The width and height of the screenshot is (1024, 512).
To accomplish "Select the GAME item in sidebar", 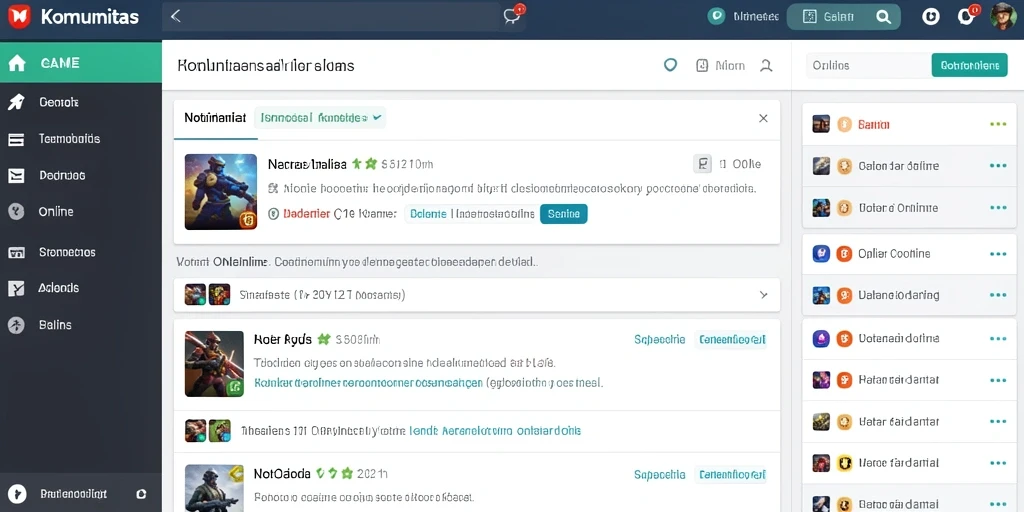I will point(81,63).
